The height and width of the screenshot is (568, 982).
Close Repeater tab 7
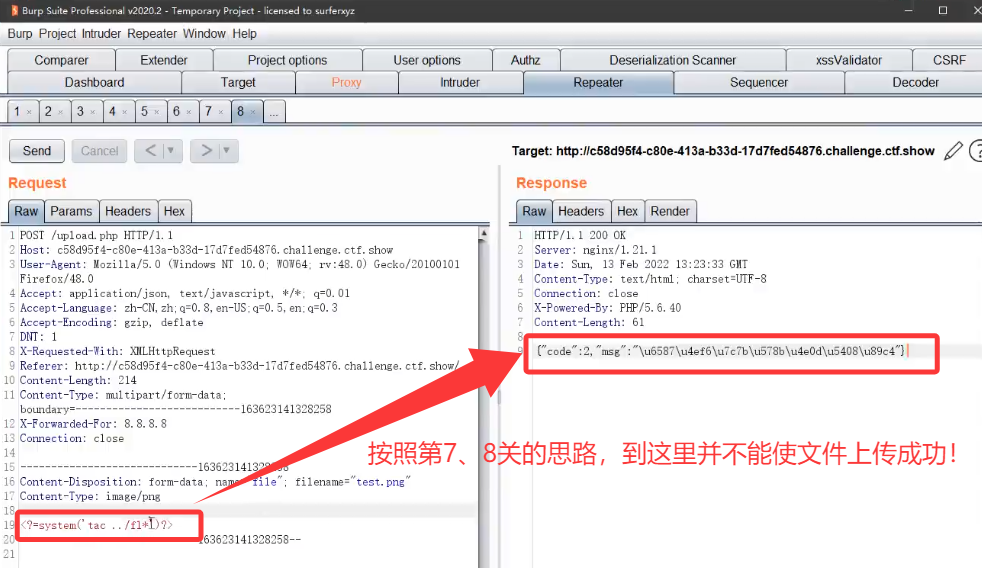221,112
